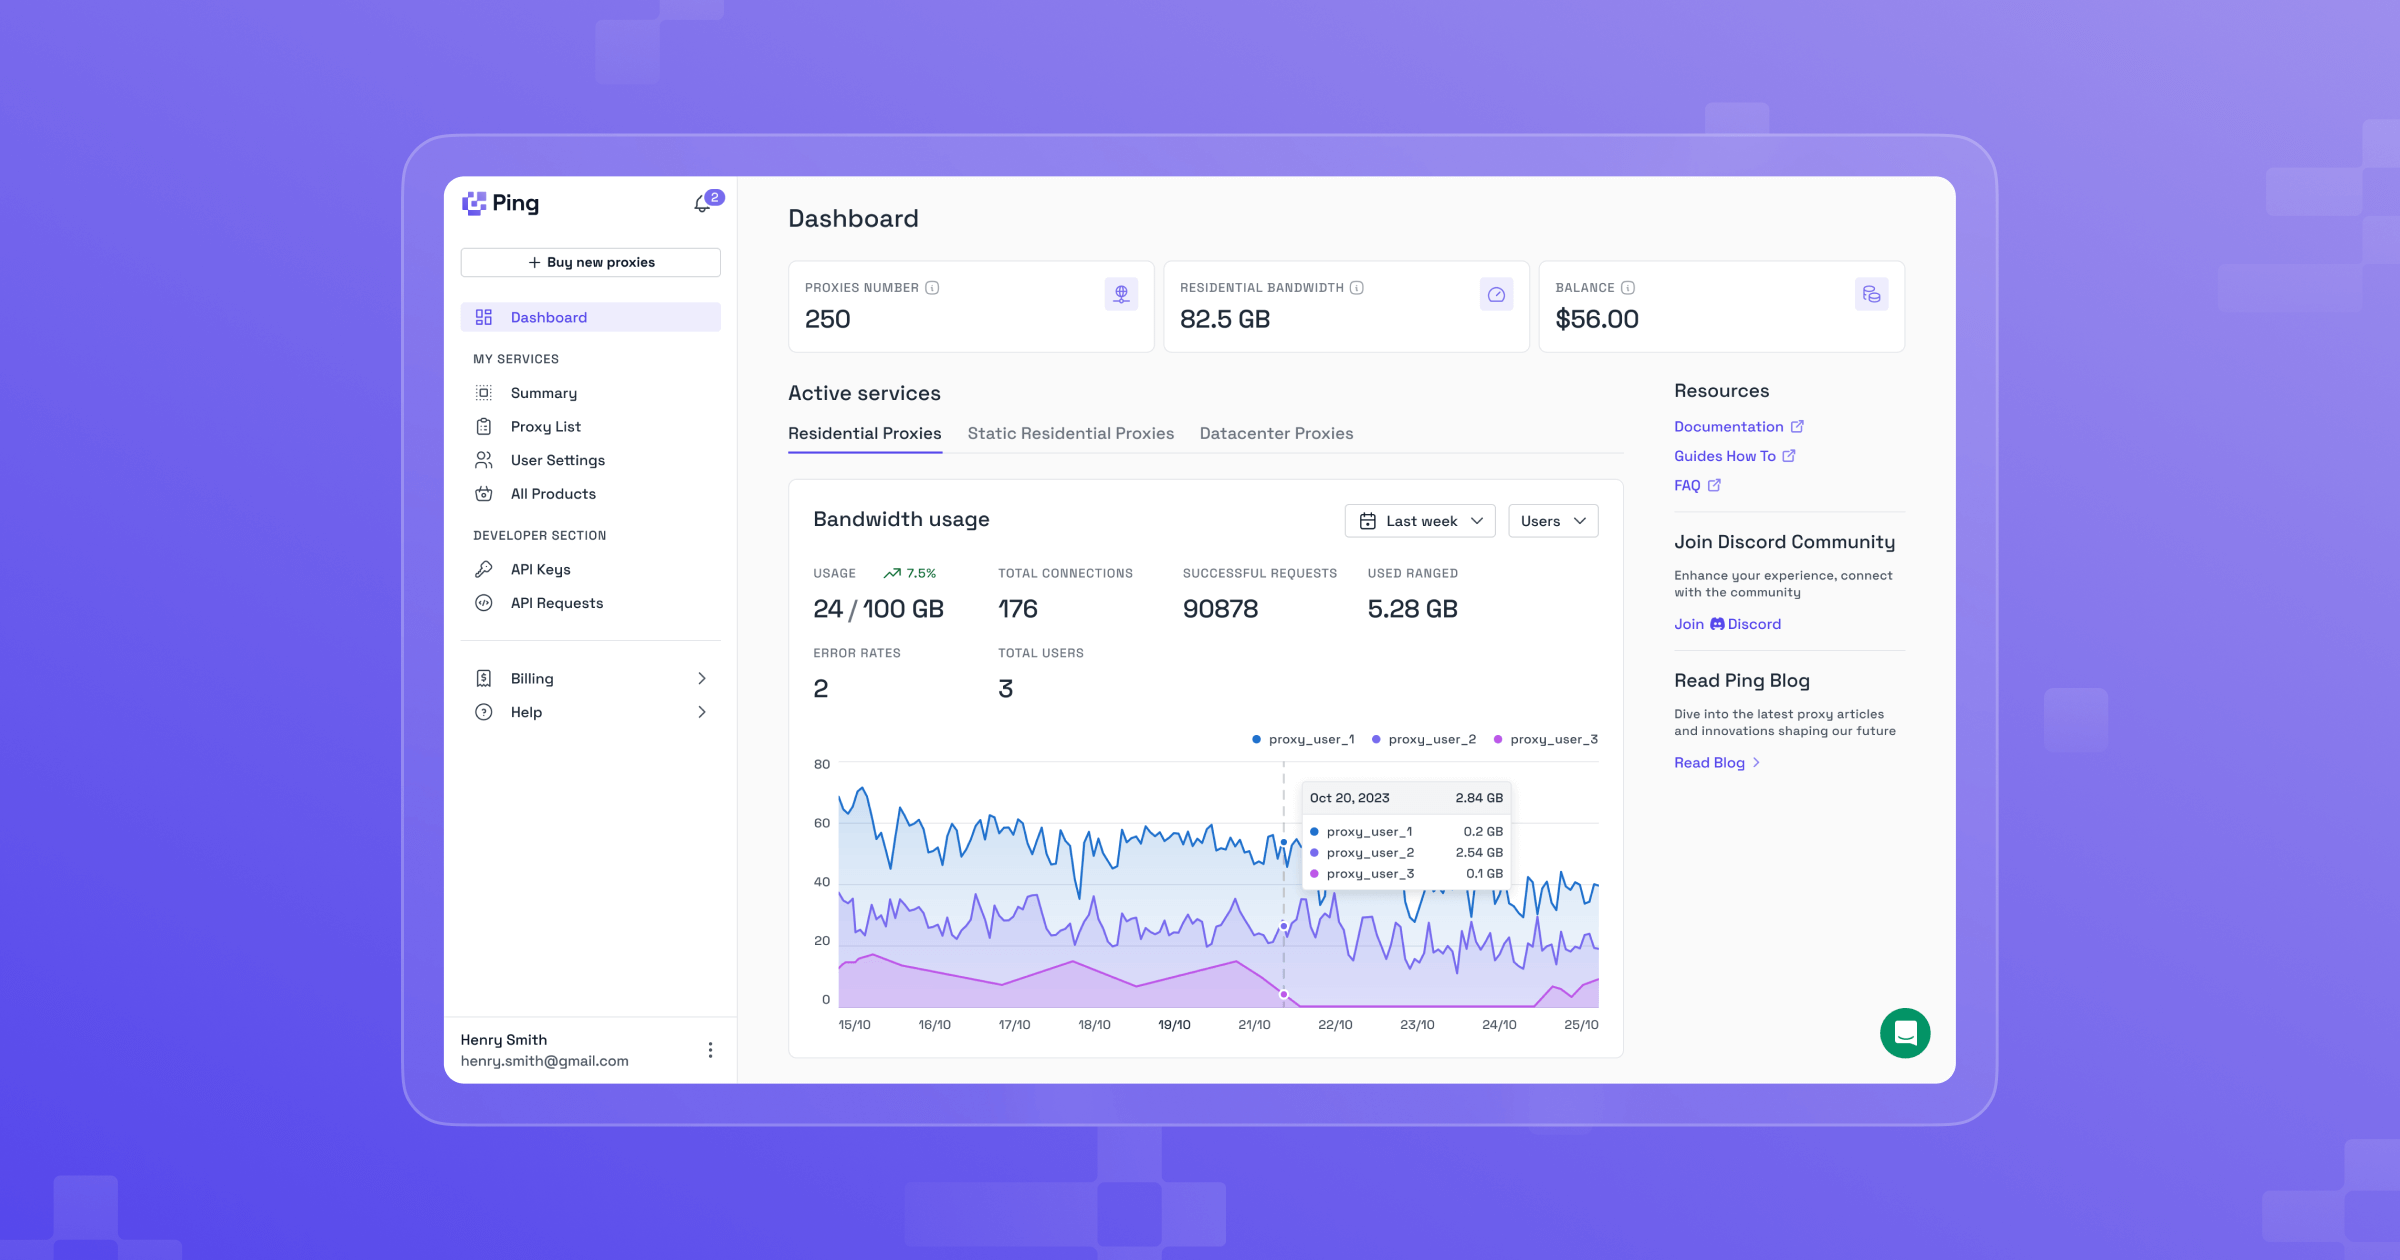Click the API Keys icon
Screen dimensions: 2400x1260
coord(484,568)
